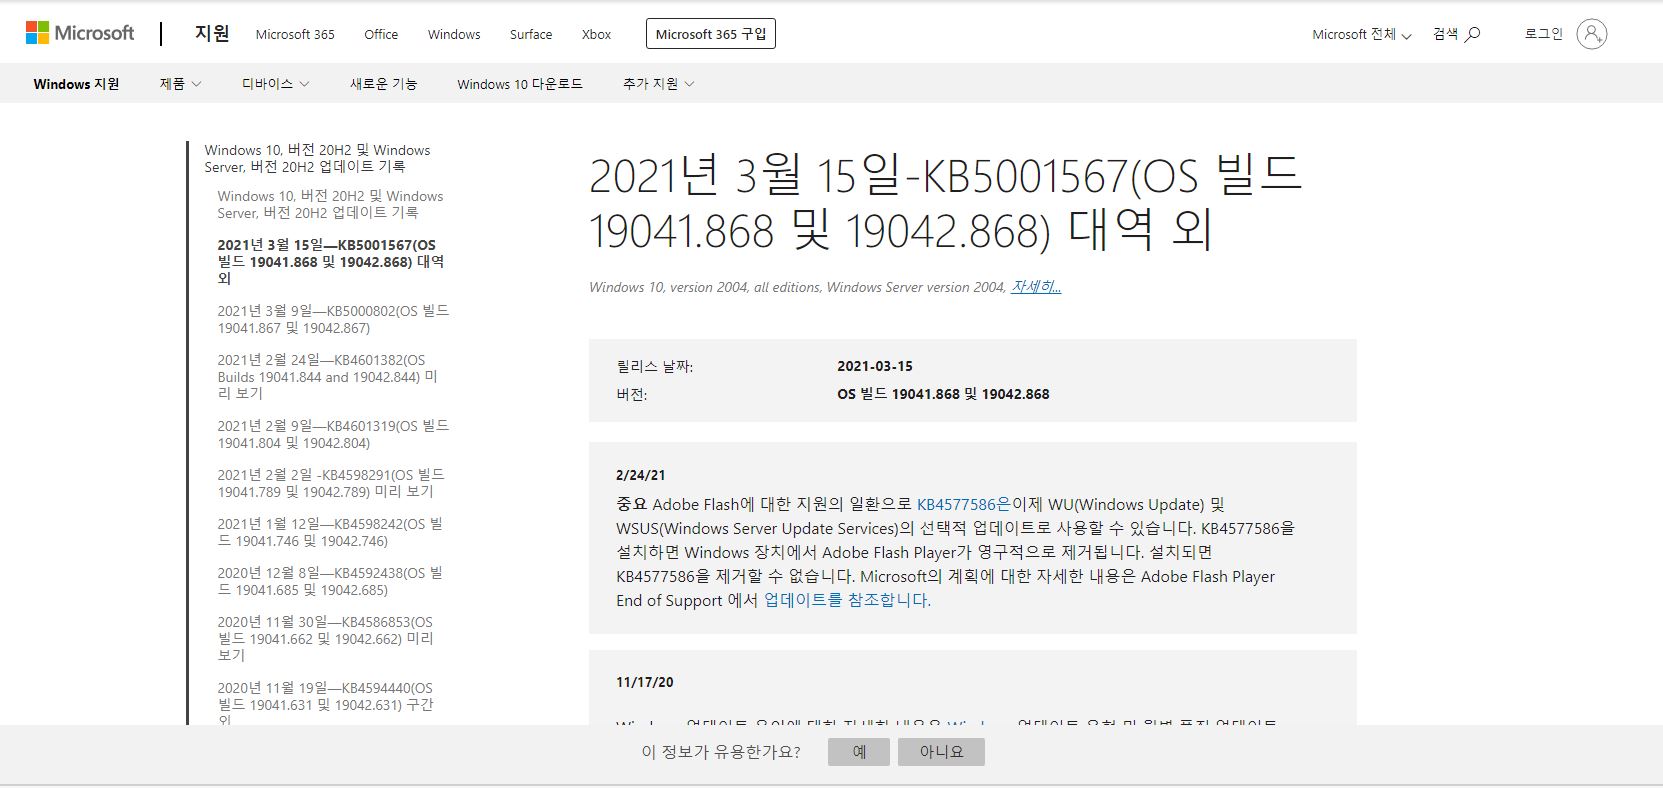Image resolution: width=1663 pixels, height=788 pixels.
Task: Click the release date value 2021-03-15
Action: pos(875,366)
